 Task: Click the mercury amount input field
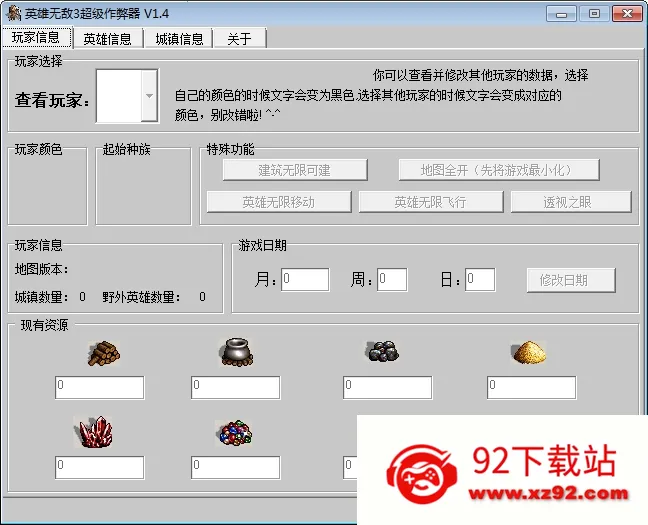point(236,387)
